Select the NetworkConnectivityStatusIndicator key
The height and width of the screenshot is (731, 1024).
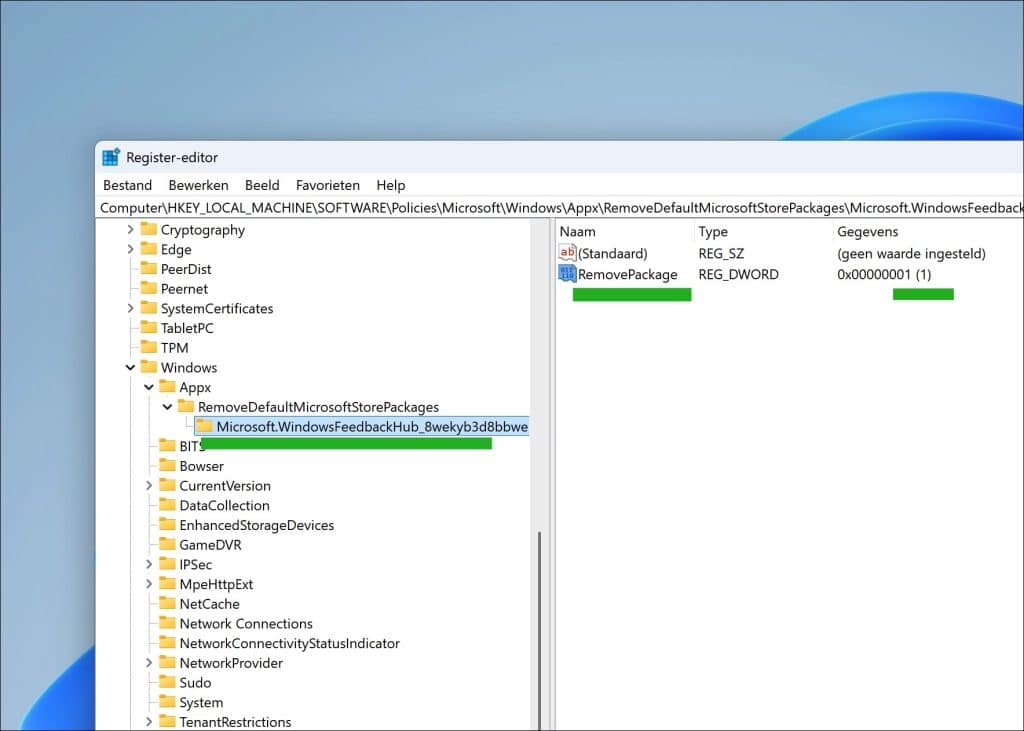click(289, 643)
